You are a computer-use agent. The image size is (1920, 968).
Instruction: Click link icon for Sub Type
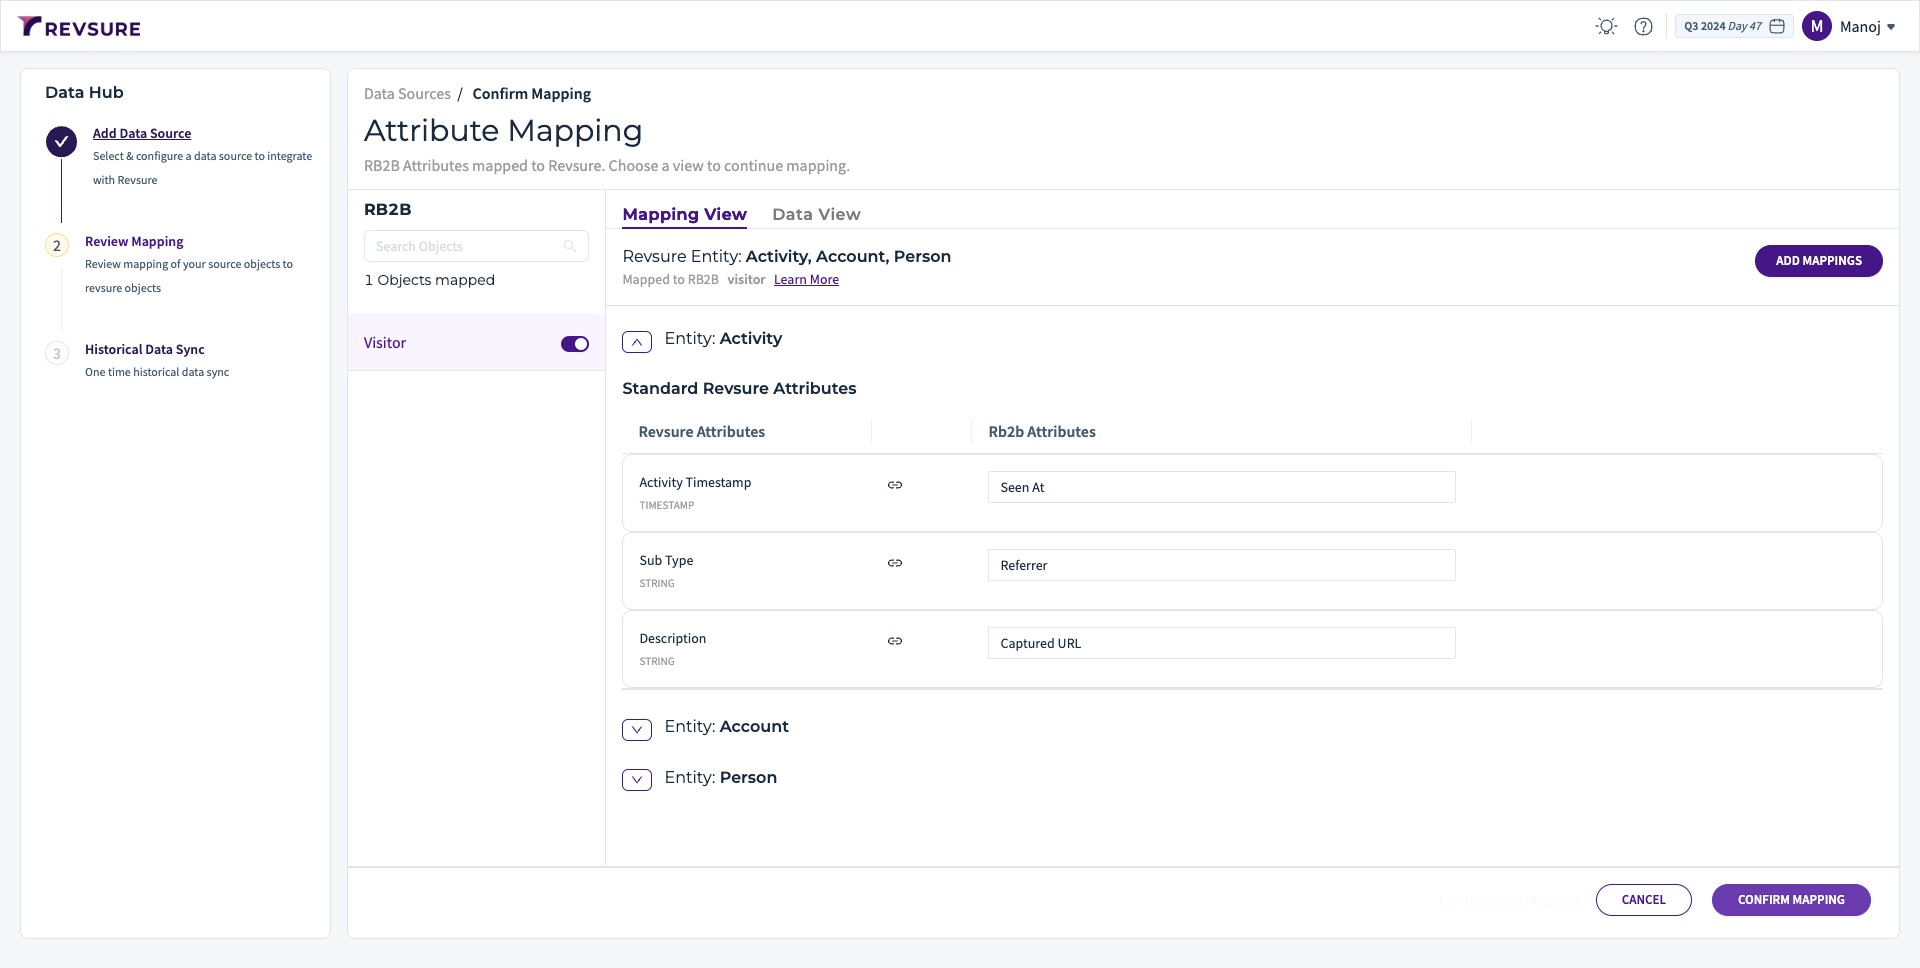[895, 563]
